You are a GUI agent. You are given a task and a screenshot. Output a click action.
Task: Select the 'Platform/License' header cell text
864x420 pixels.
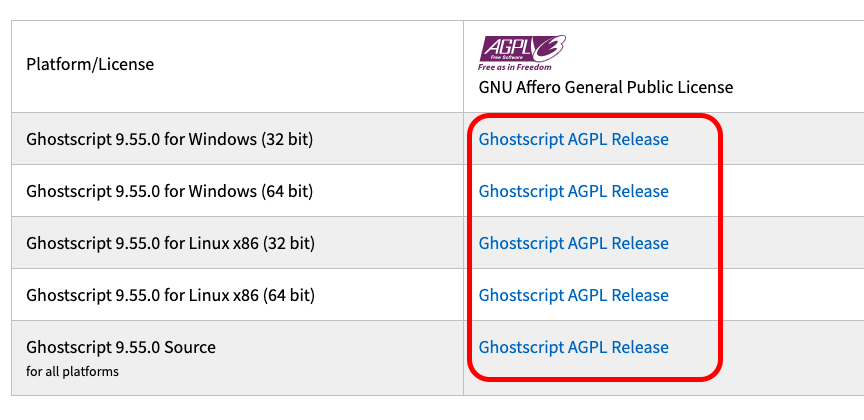pos(90,64)
